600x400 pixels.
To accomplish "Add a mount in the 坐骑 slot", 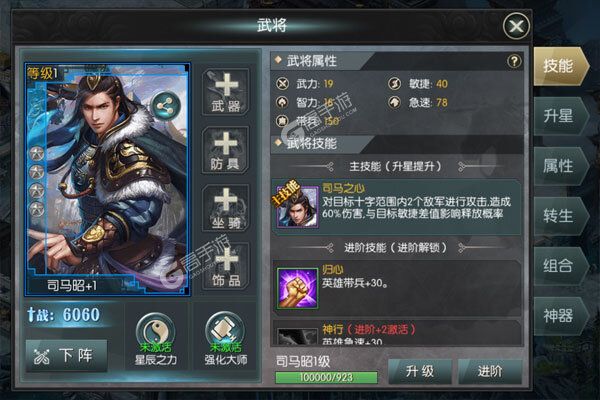I will [226, 209].
